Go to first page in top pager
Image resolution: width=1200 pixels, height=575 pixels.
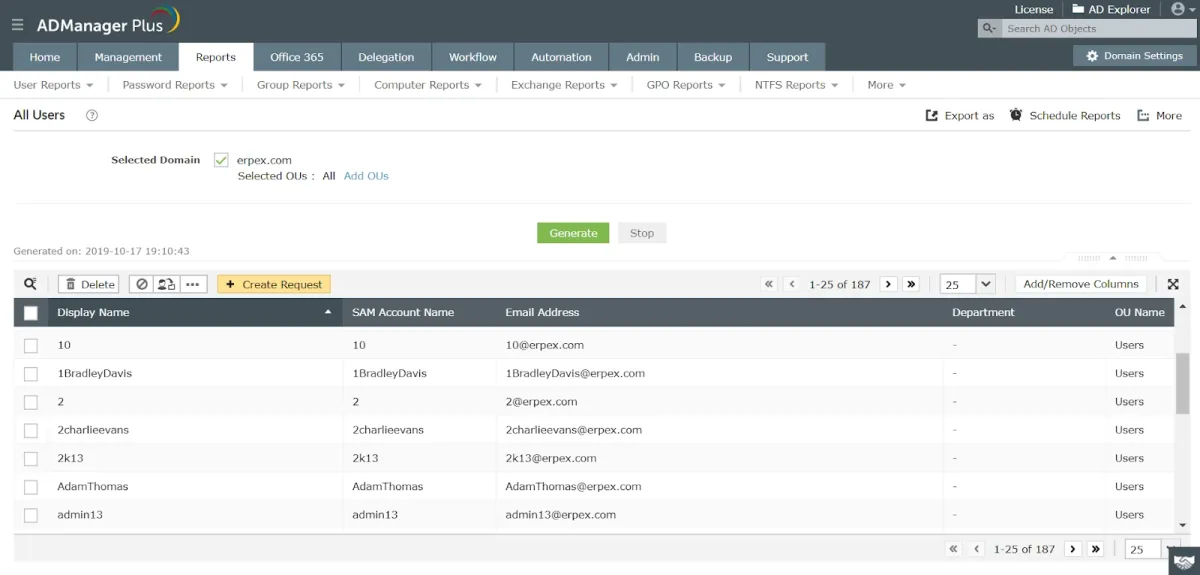click(769, 284)
